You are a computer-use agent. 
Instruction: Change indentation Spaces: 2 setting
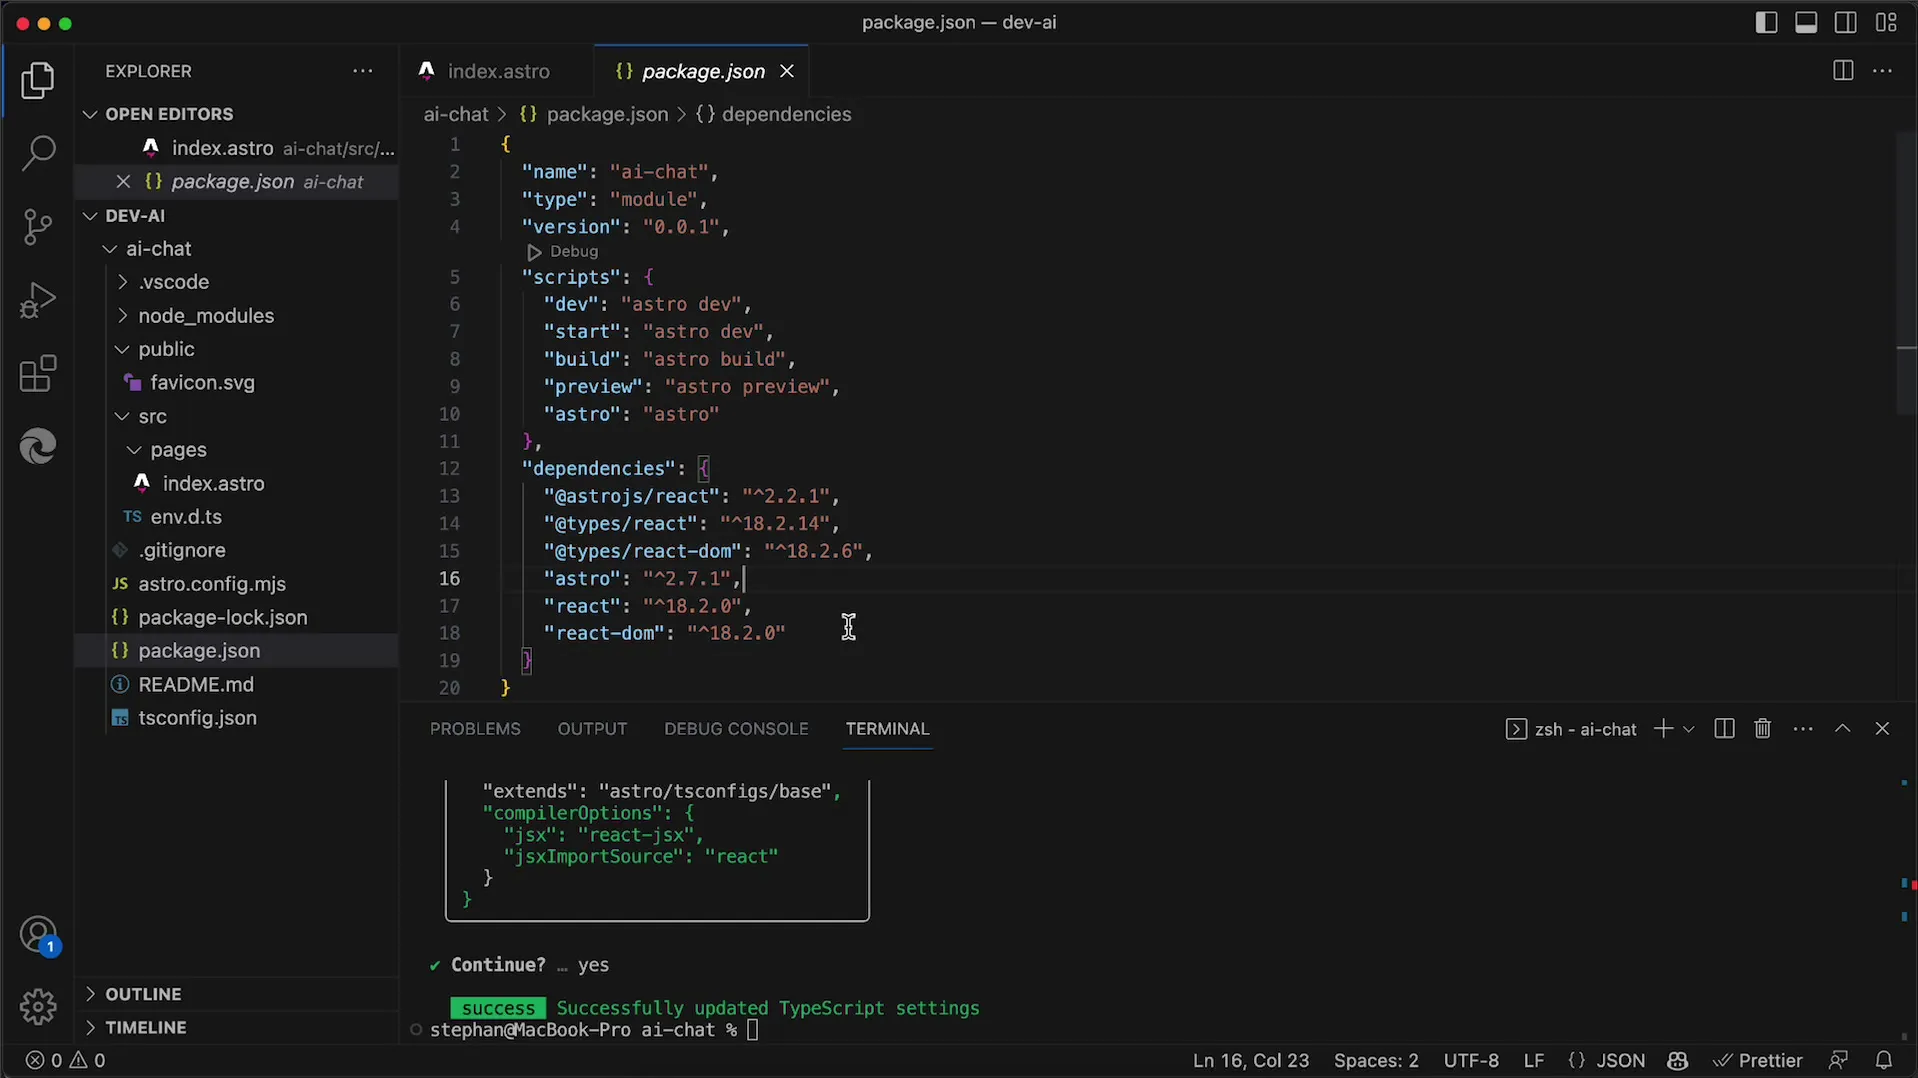[x=1376, y=1060]
